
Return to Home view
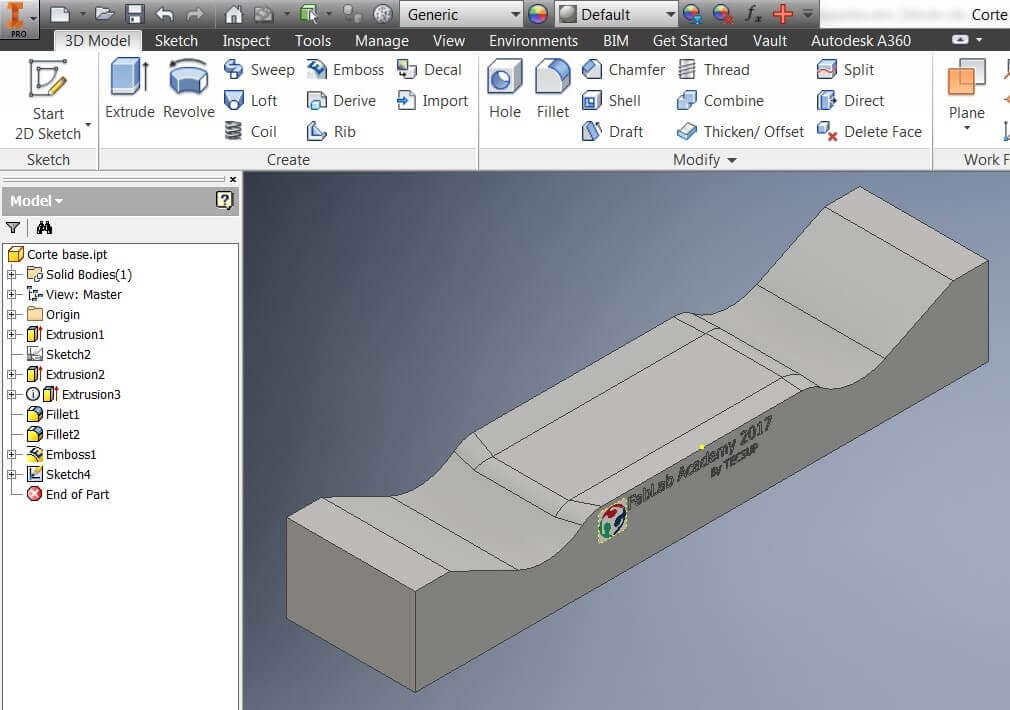233,14
